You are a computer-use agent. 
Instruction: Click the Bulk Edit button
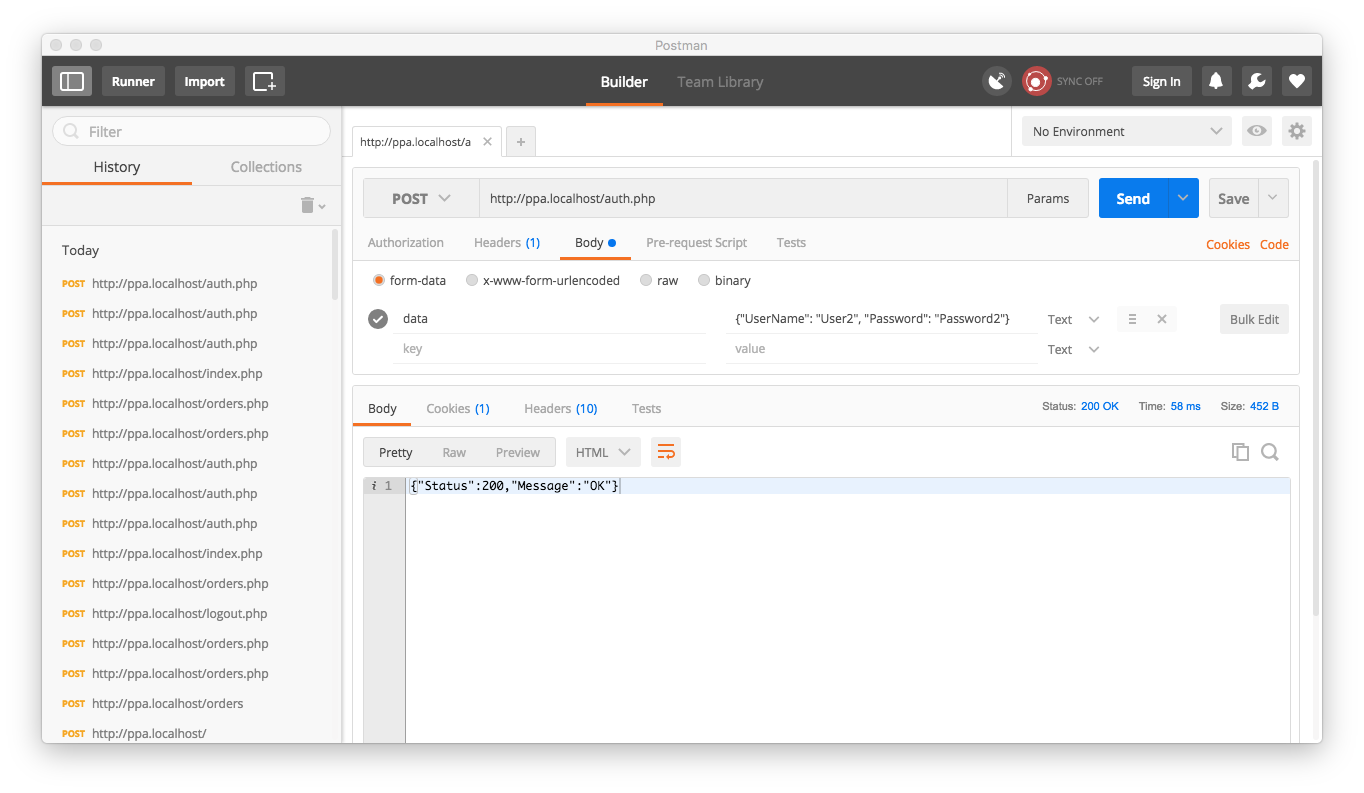coord(1254,319)
